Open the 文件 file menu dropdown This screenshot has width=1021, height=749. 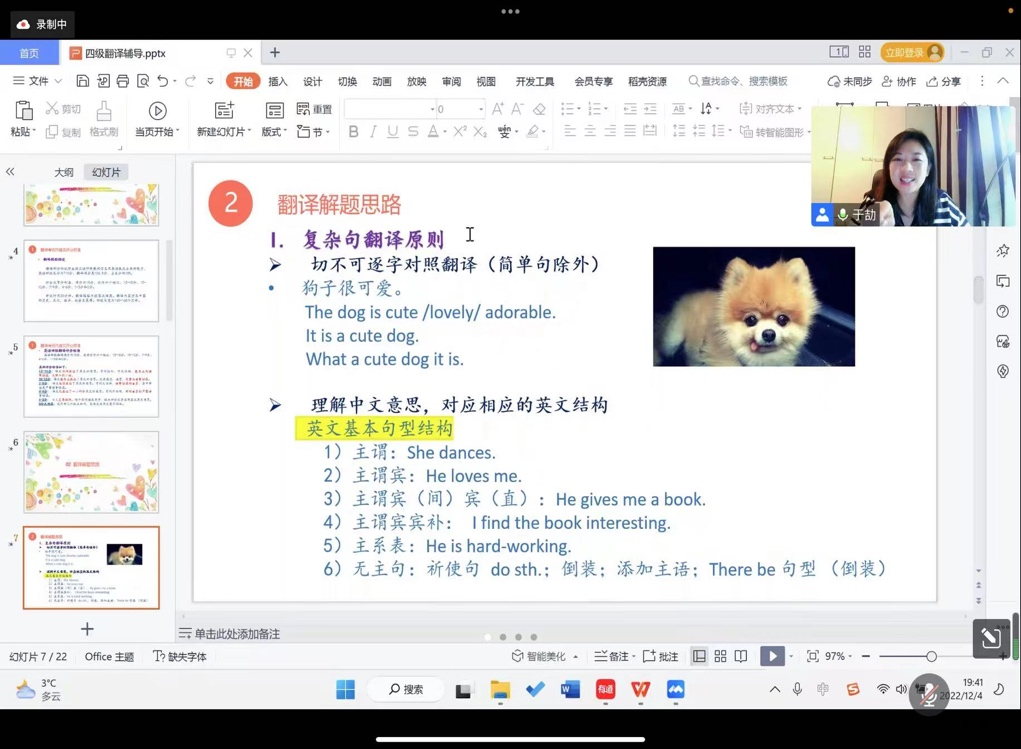pyautogui.click(x=38, y=81)
